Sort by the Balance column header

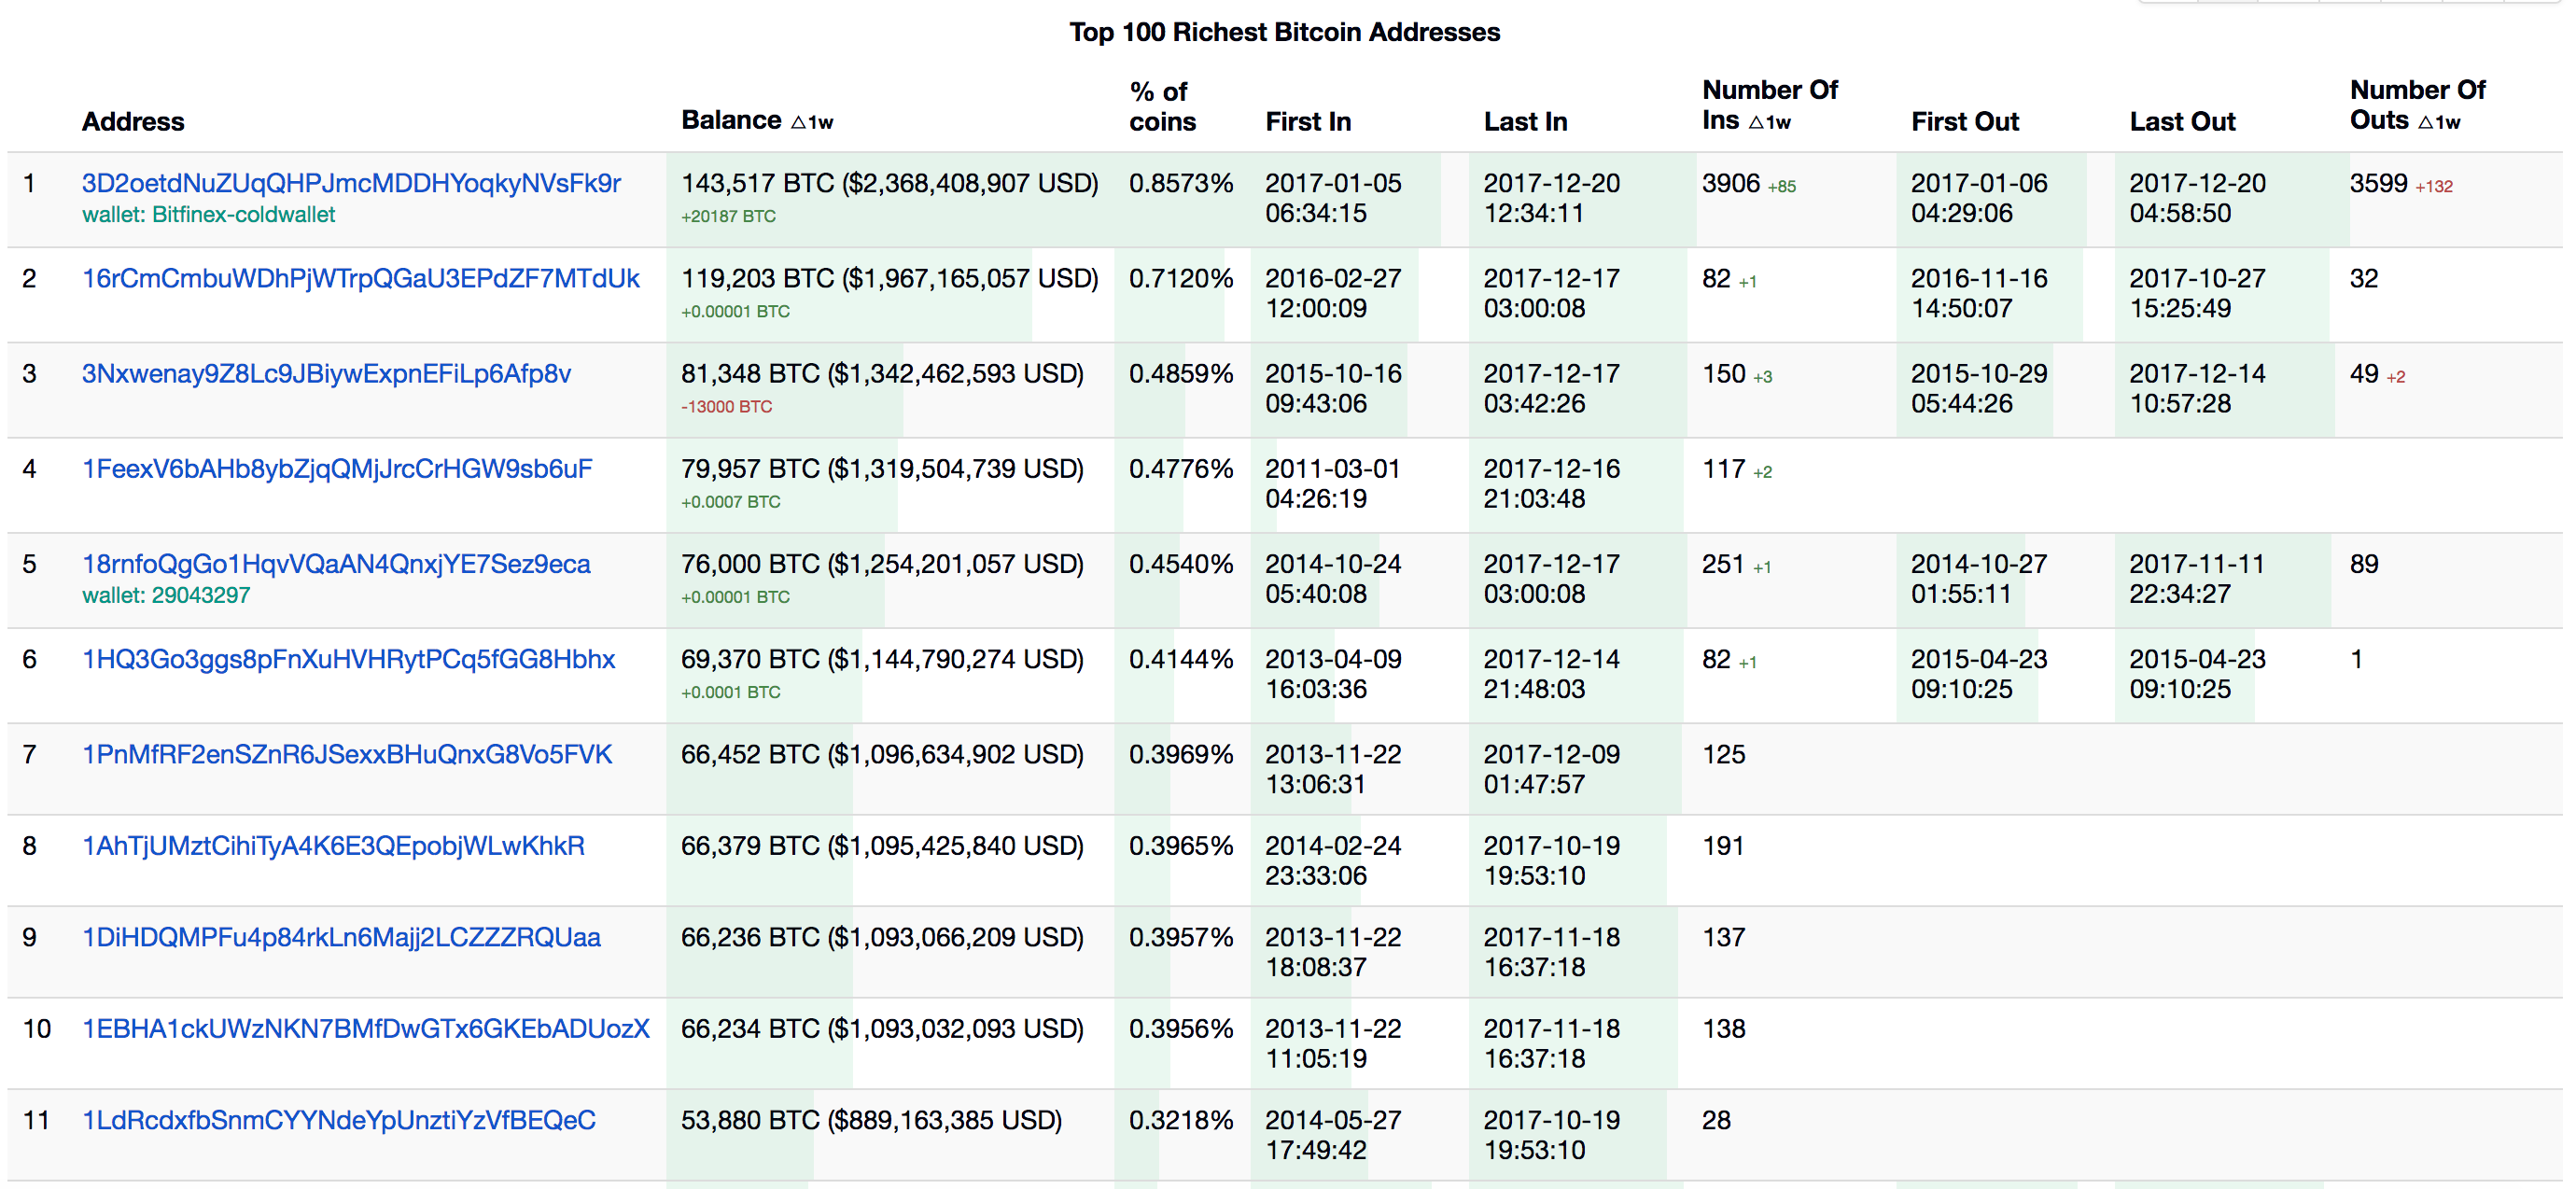point(757,120)
